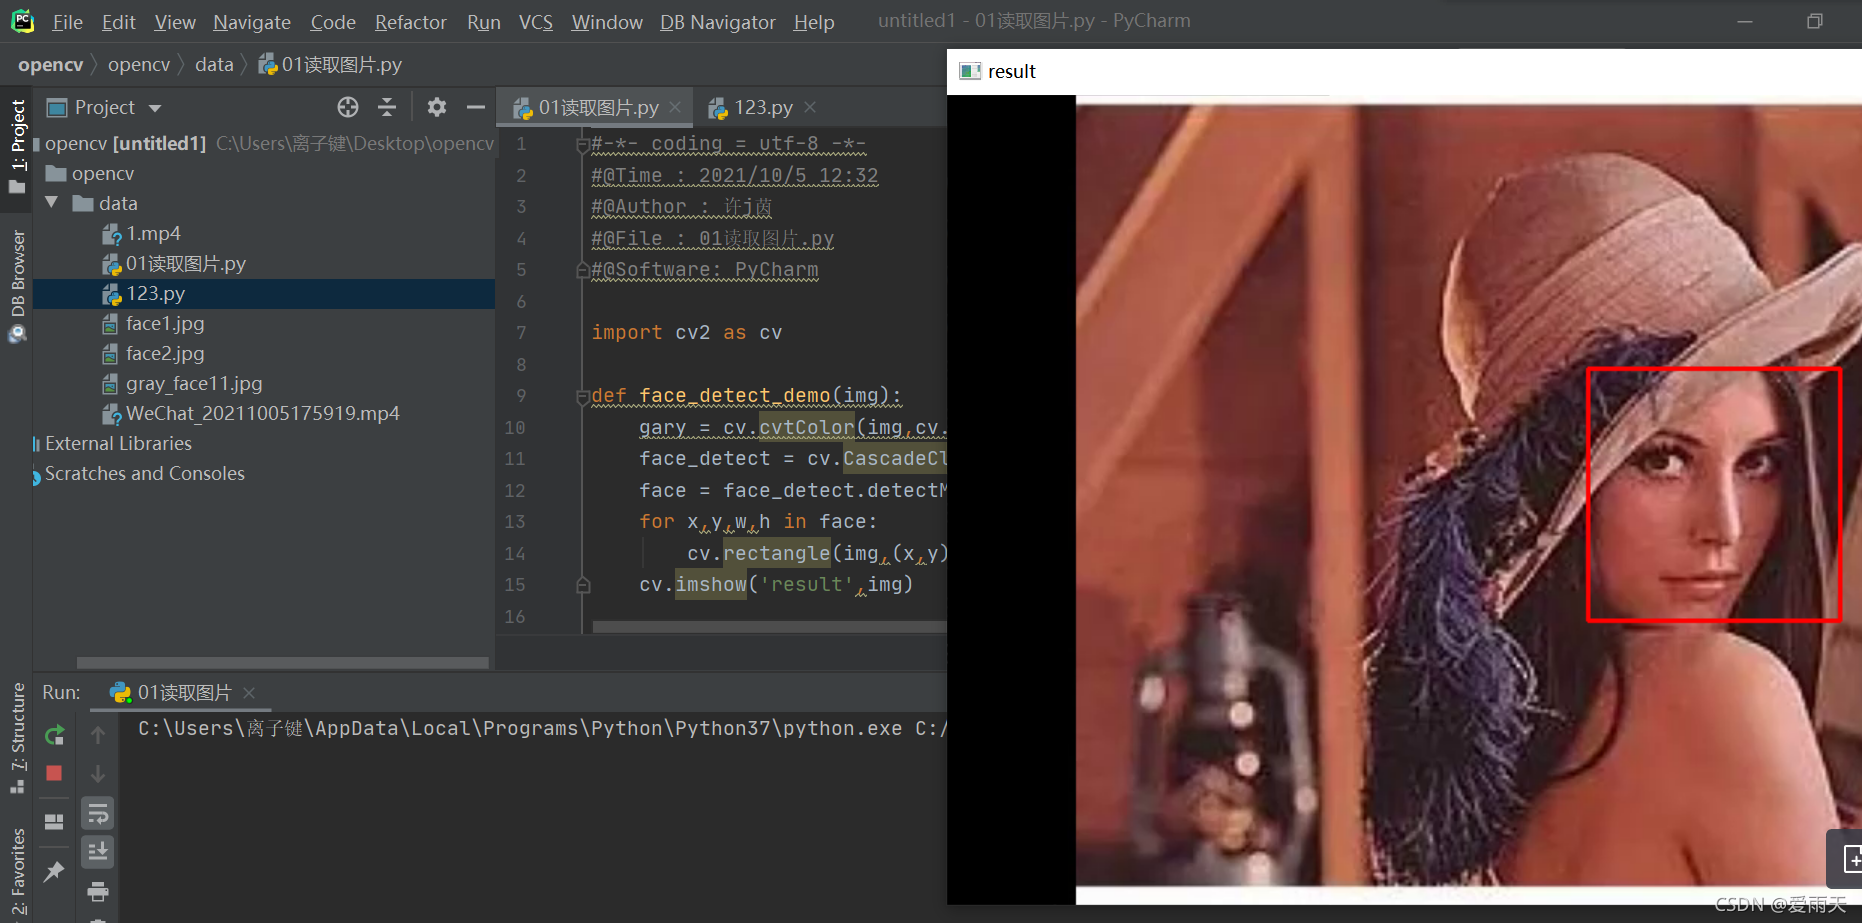Open the Navigate menu
Screen dimensions: 1862x923
[252, 22]
